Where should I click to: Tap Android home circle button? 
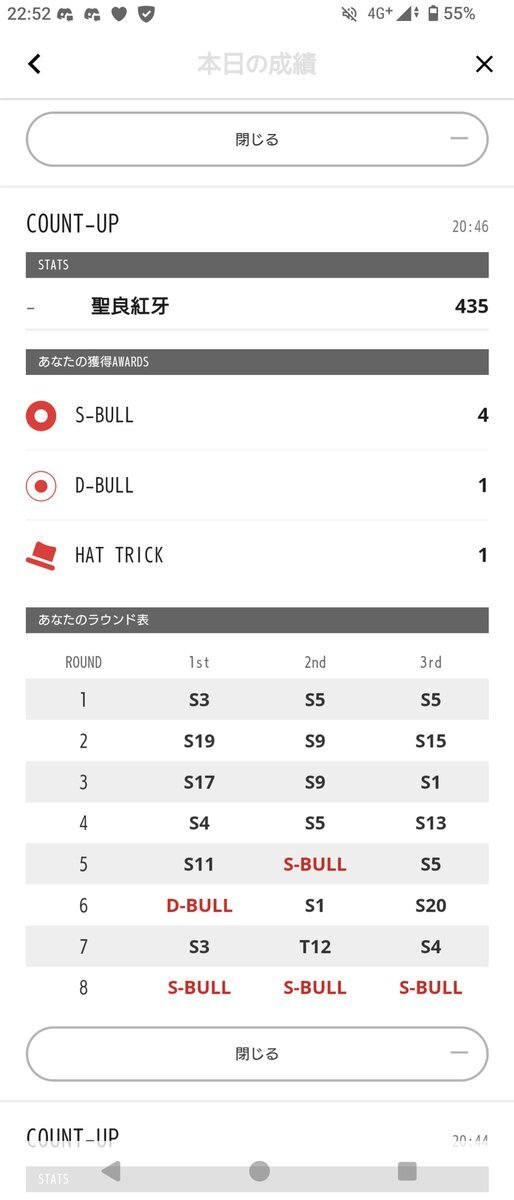coord(260,1171)
